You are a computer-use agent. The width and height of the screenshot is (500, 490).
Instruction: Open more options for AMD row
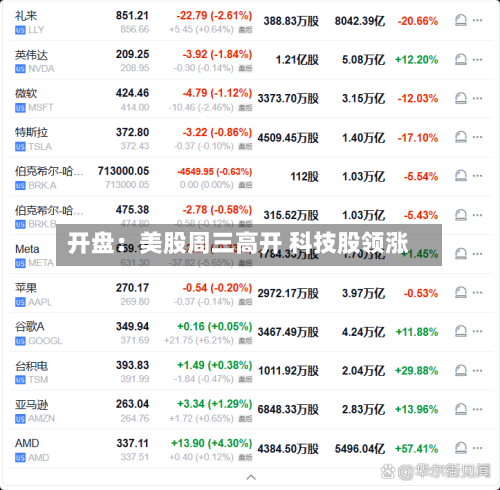(x=477, y=448)
